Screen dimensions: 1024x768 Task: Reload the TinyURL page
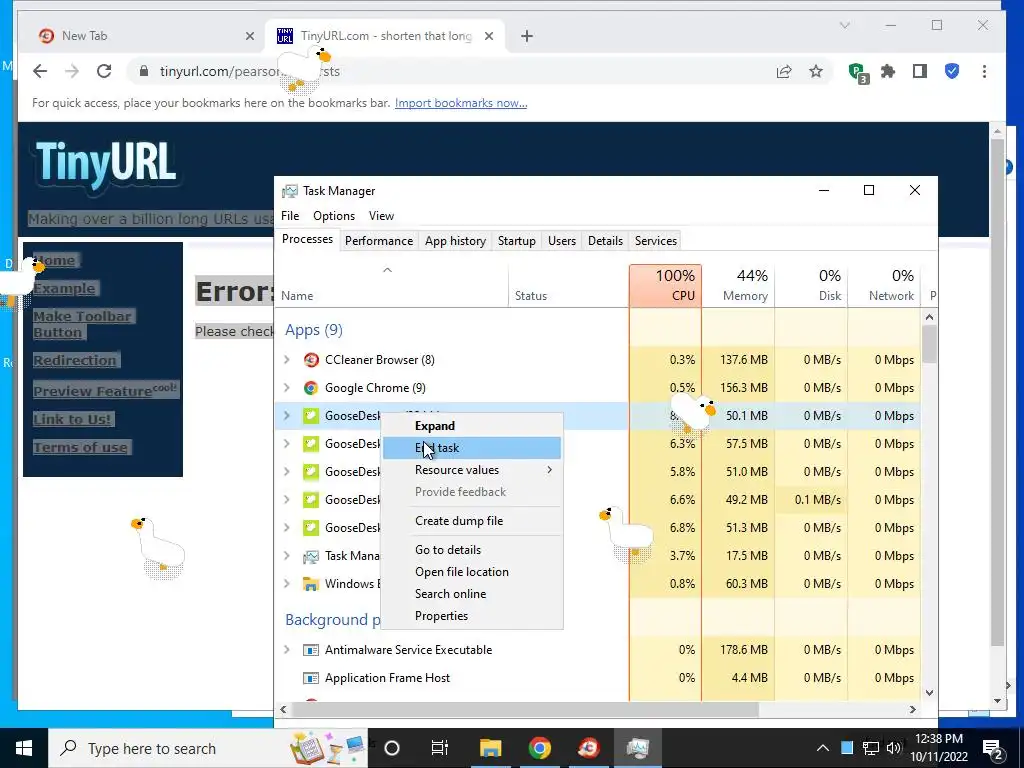[x=104, y=71]
